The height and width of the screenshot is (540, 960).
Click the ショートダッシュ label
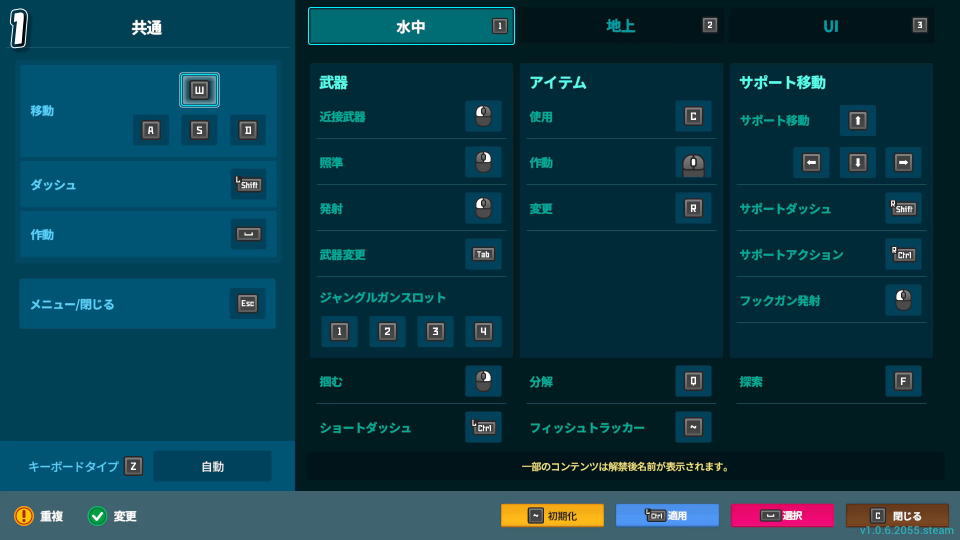tap(366, 428)
